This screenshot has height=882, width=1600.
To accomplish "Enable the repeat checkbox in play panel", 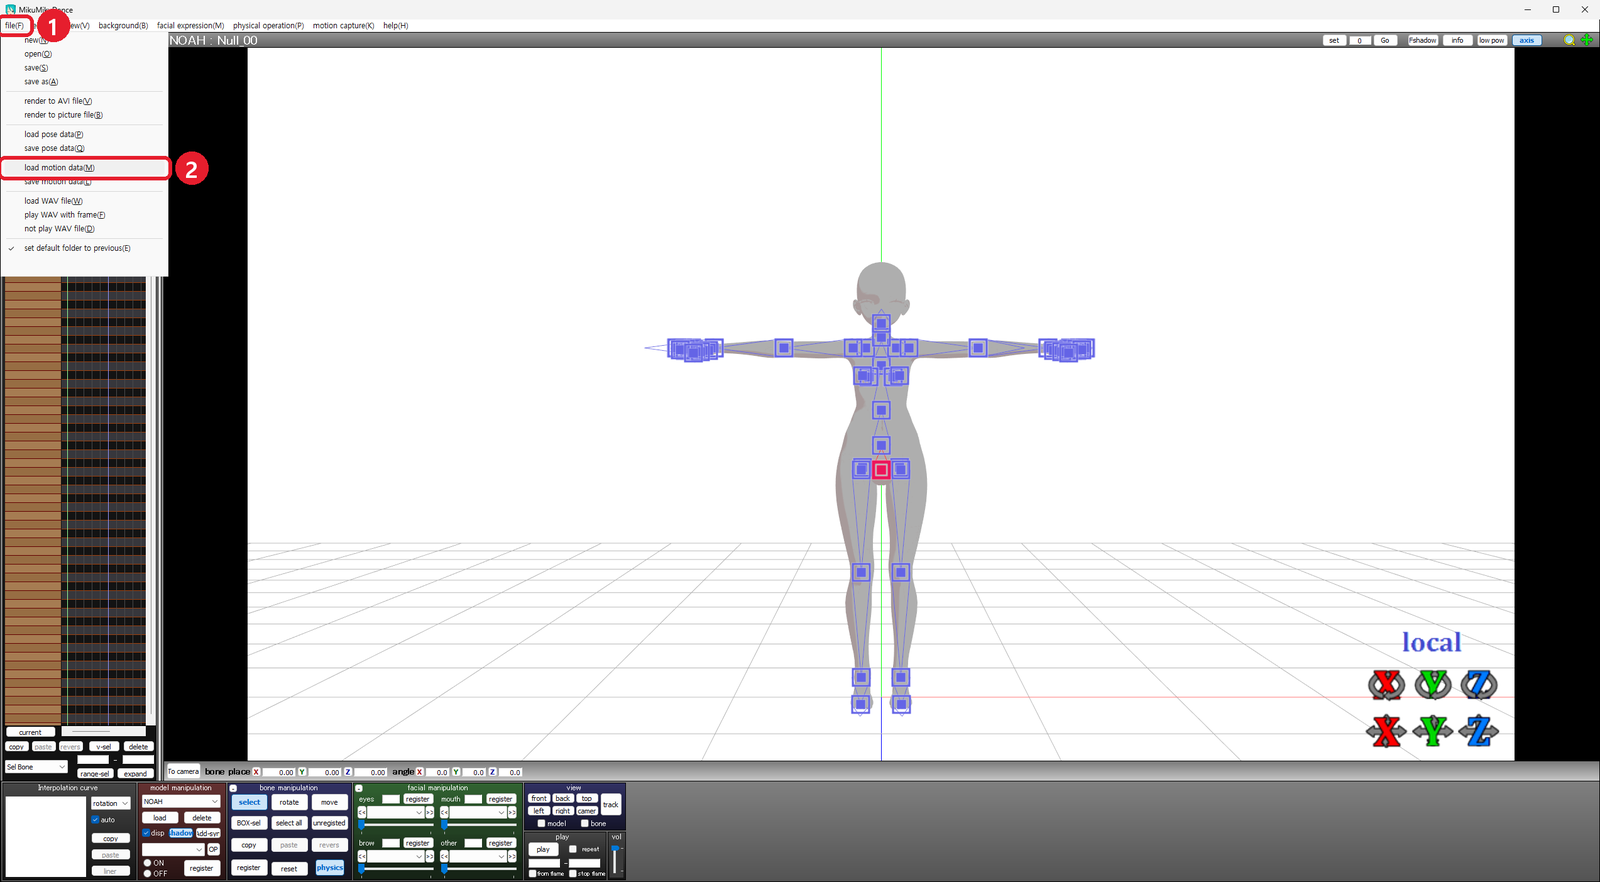I will 573,849.
